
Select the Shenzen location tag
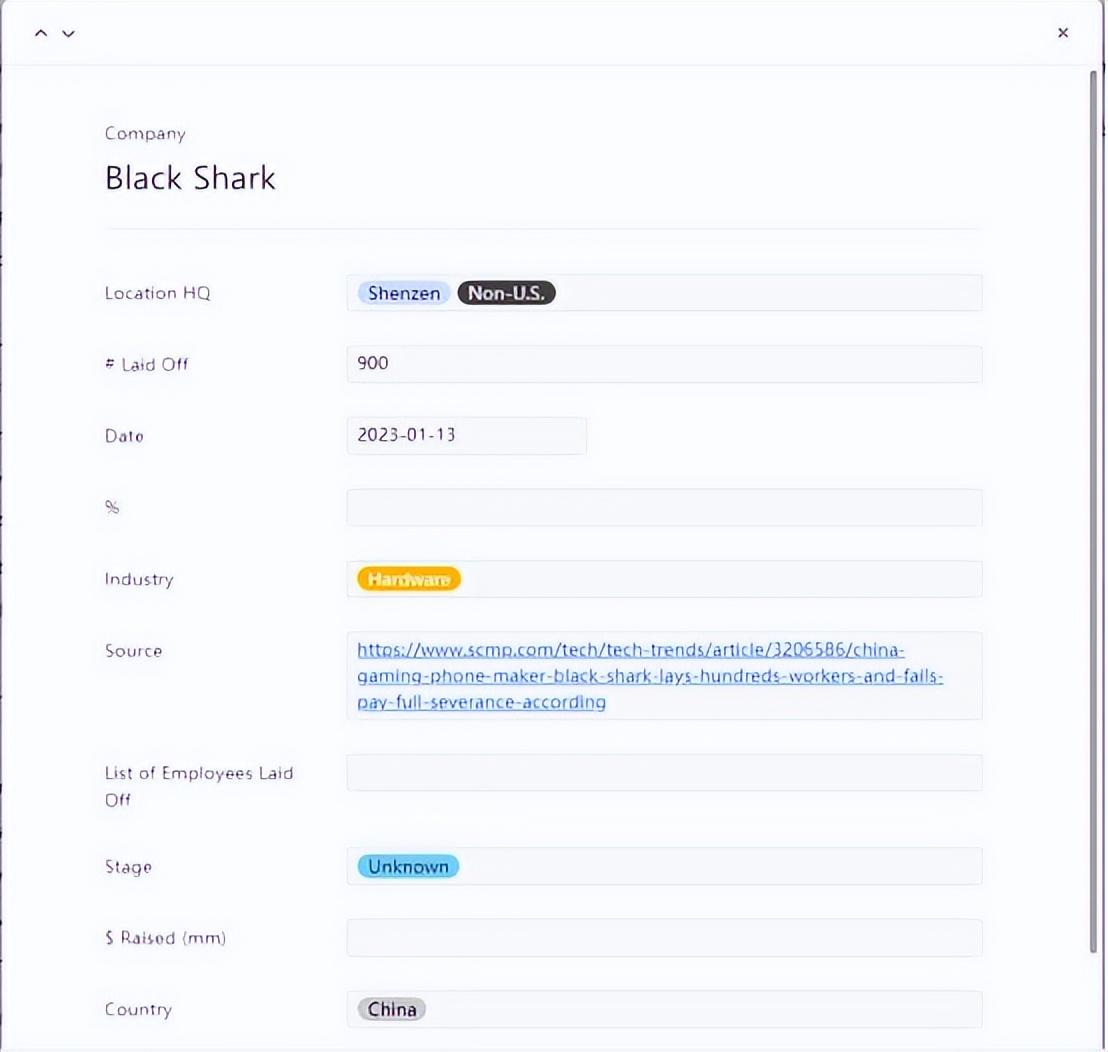(403, 293)
